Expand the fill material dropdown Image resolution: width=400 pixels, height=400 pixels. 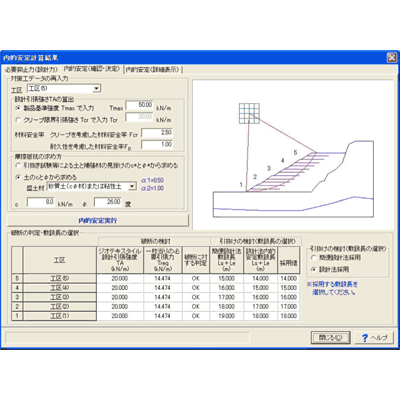click(132, 187)
